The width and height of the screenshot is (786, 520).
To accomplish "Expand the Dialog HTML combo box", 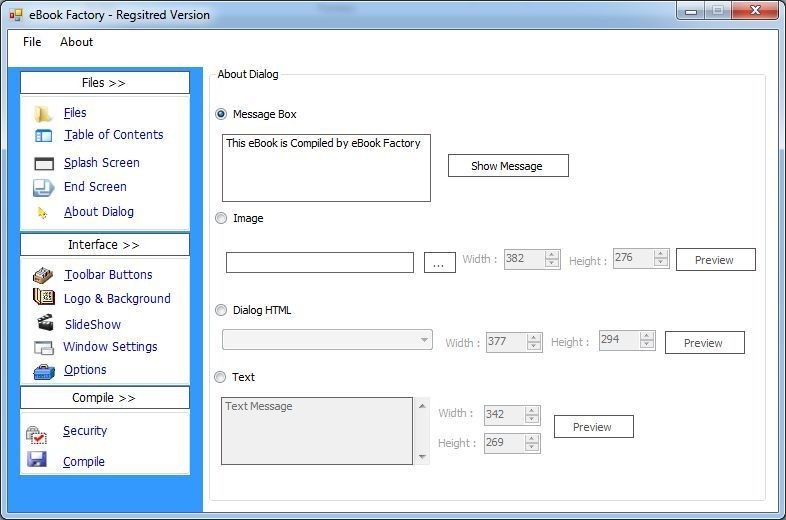I will [327, 340].
